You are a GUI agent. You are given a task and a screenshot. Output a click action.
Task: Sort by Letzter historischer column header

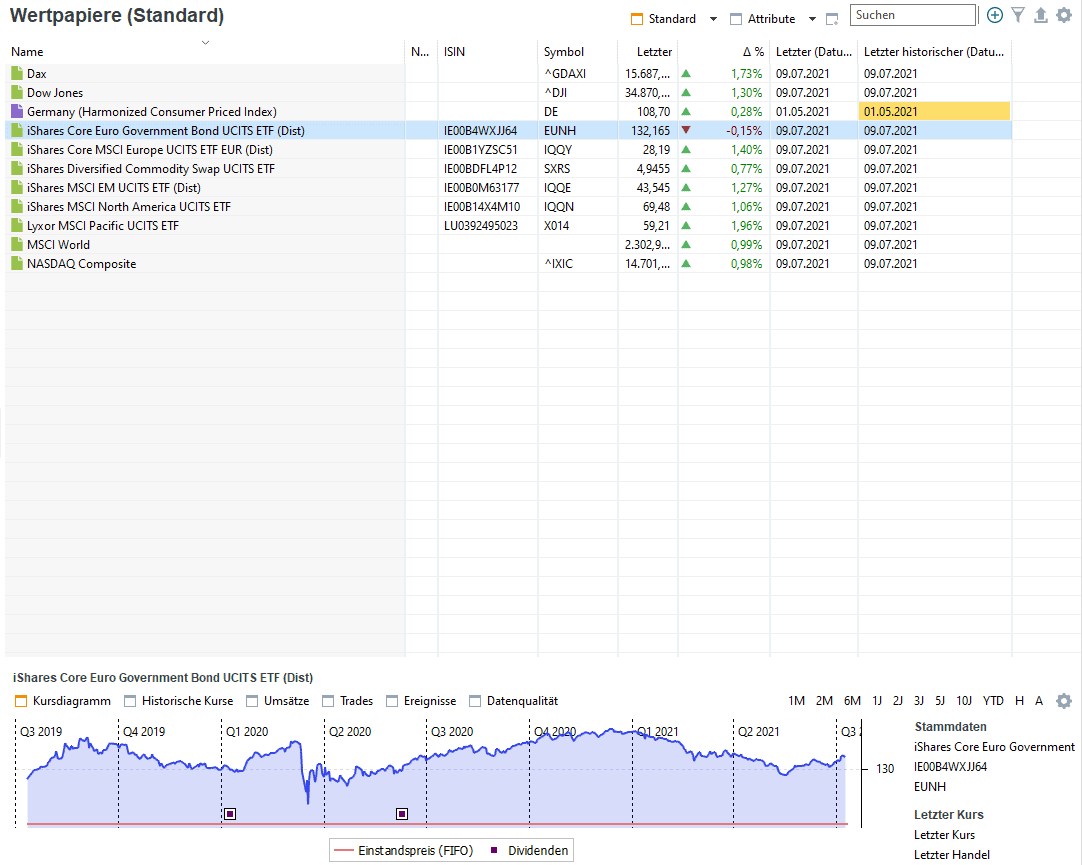pyautogui.click(x=934, y=52)
